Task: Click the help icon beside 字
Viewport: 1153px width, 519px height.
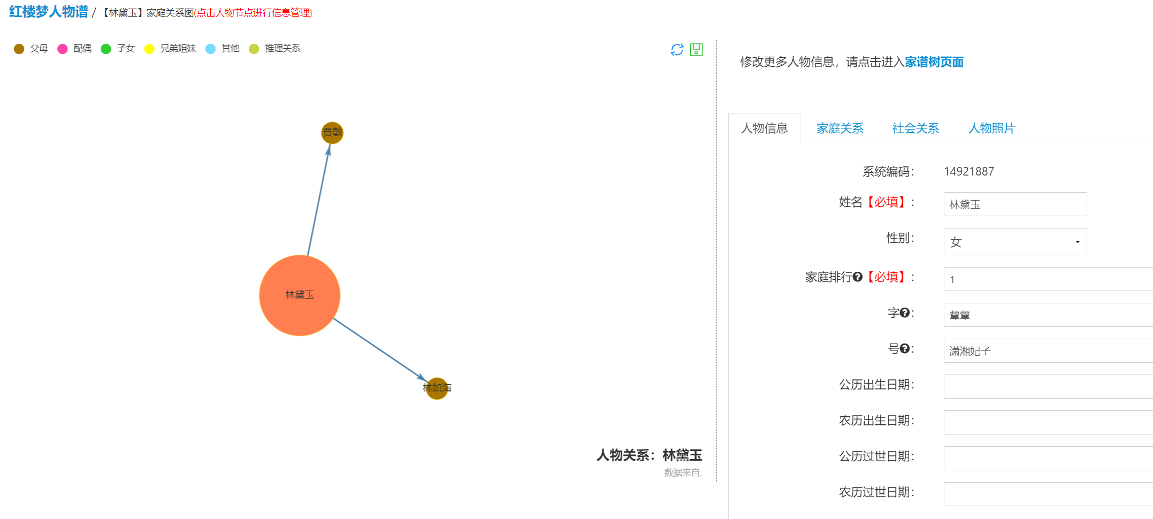Action: [x=905, y=313]
